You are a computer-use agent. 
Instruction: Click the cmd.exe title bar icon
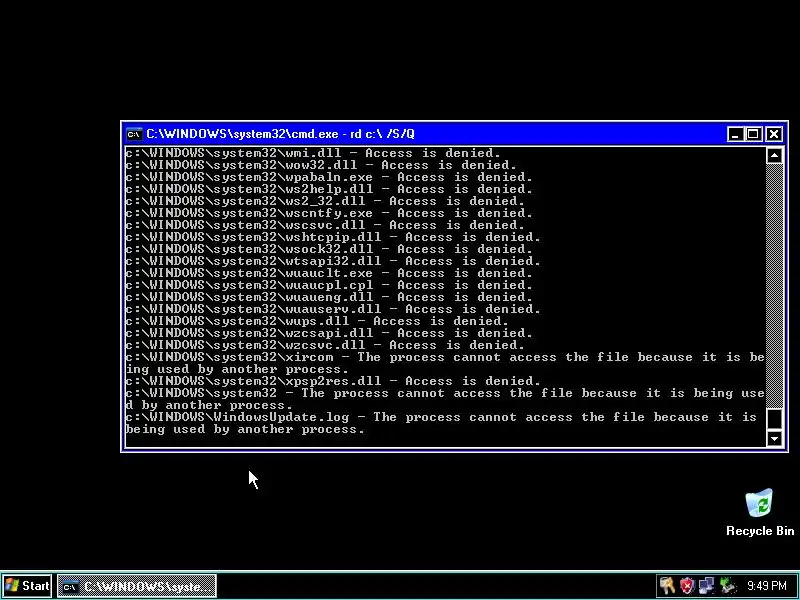134,134
